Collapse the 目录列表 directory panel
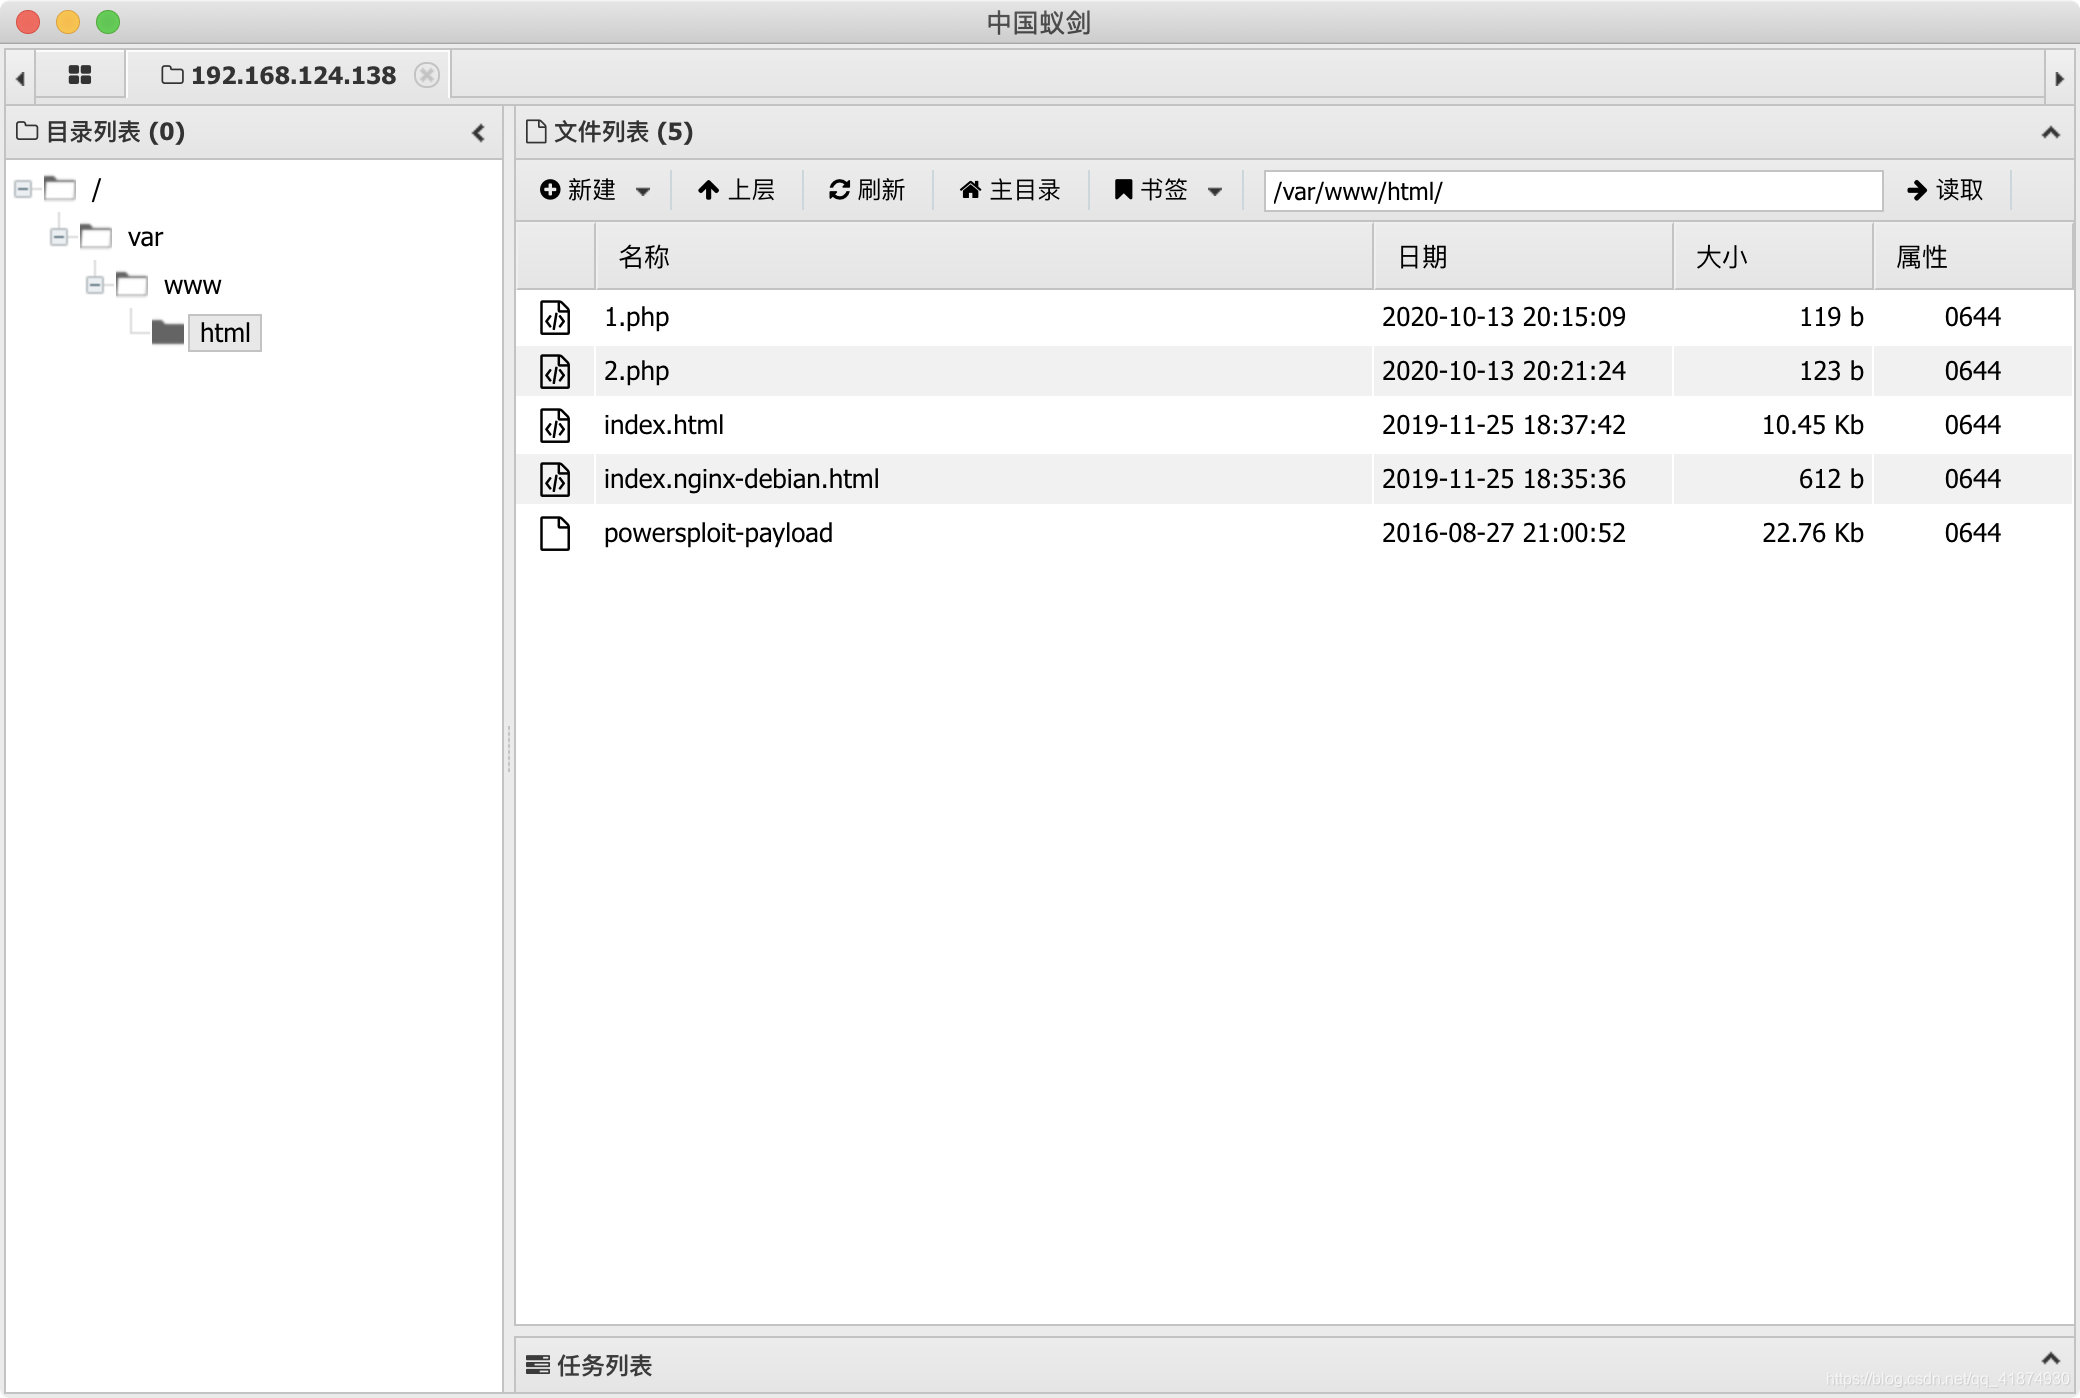Screen dimensions: 2080x1398 click(479, 132)
